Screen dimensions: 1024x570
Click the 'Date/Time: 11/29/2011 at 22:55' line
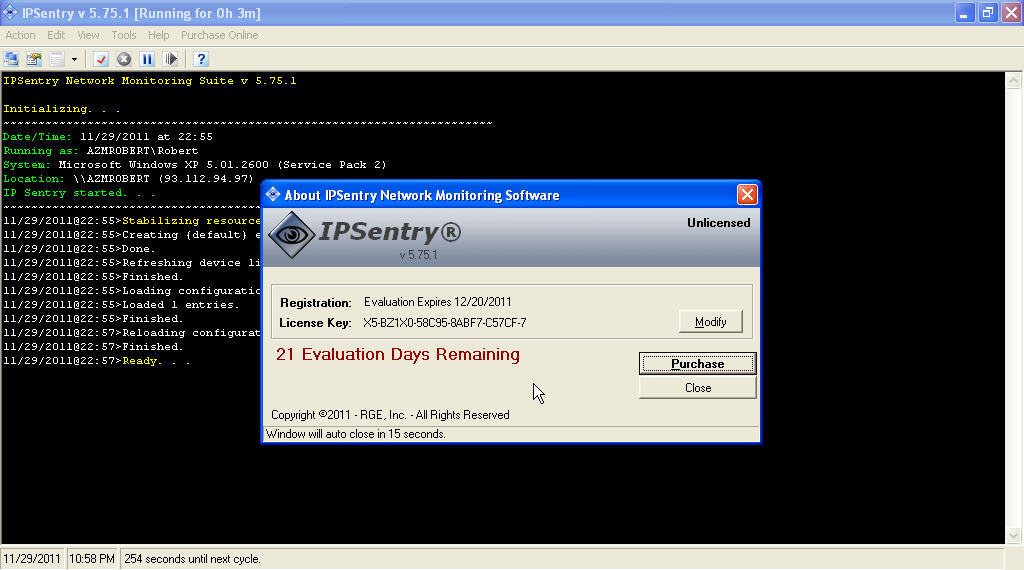[x=108, y=136]
